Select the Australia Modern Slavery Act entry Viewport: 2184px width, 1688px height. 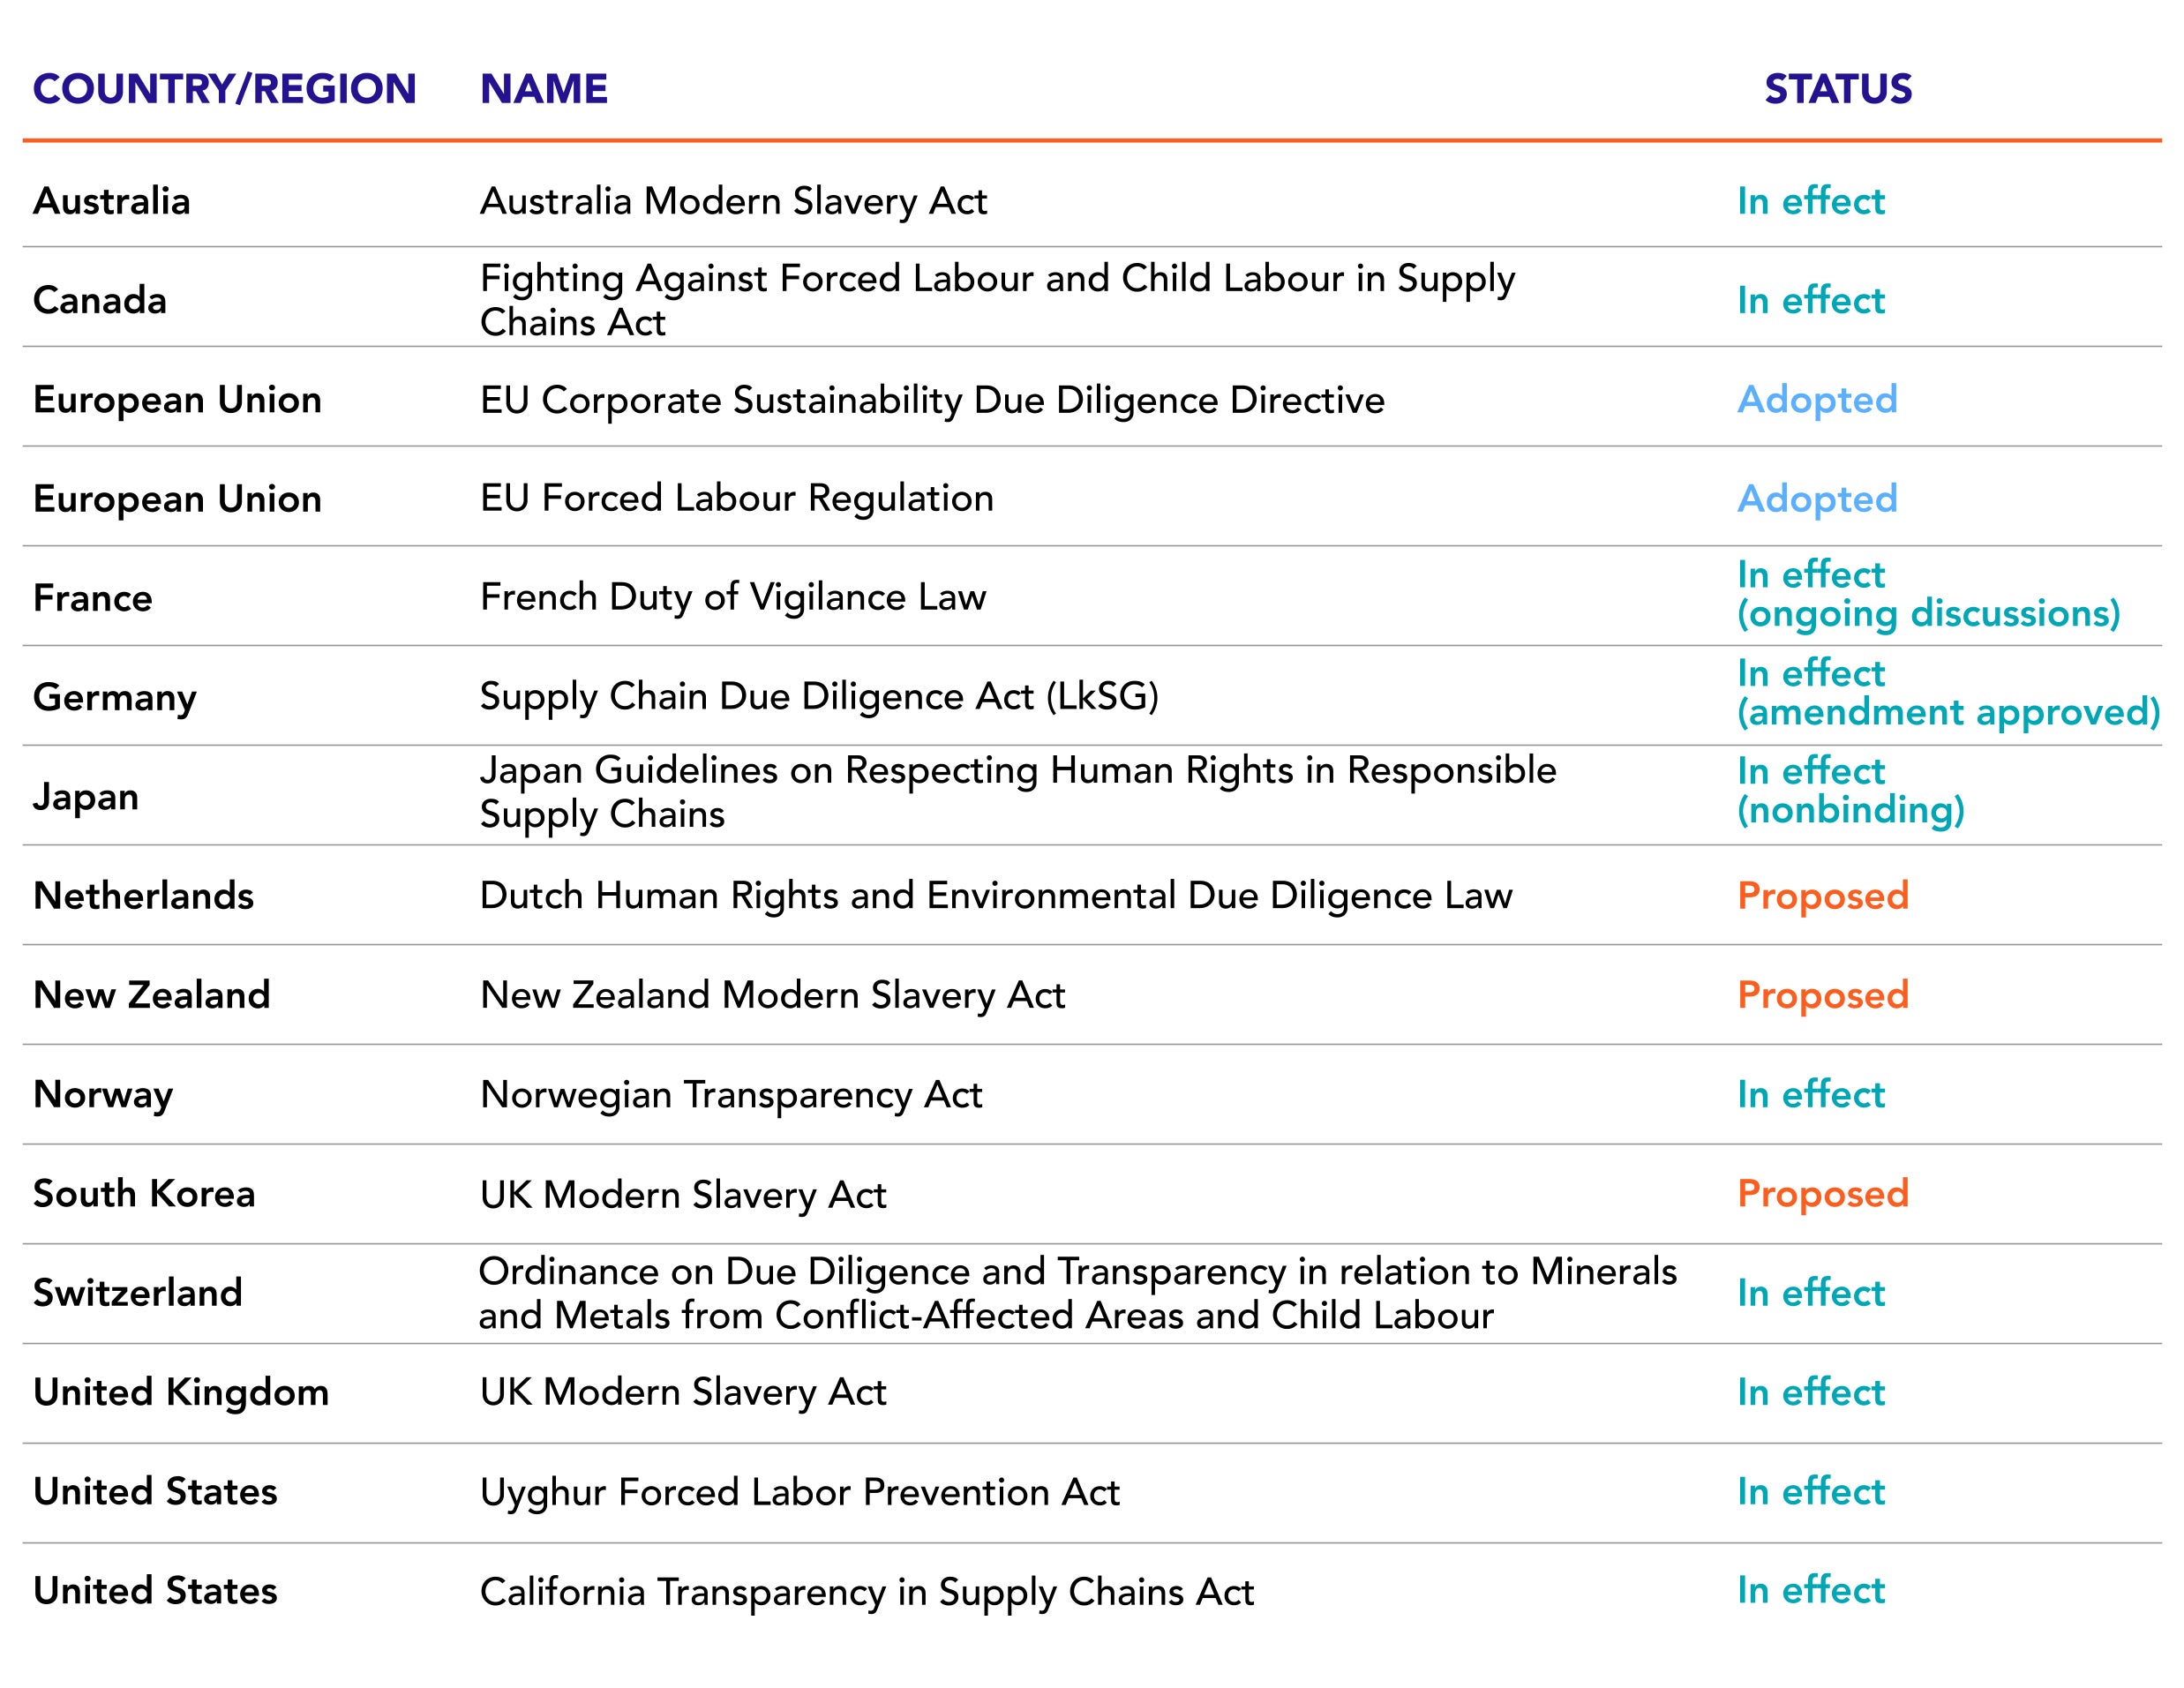(x=733, y=201)
